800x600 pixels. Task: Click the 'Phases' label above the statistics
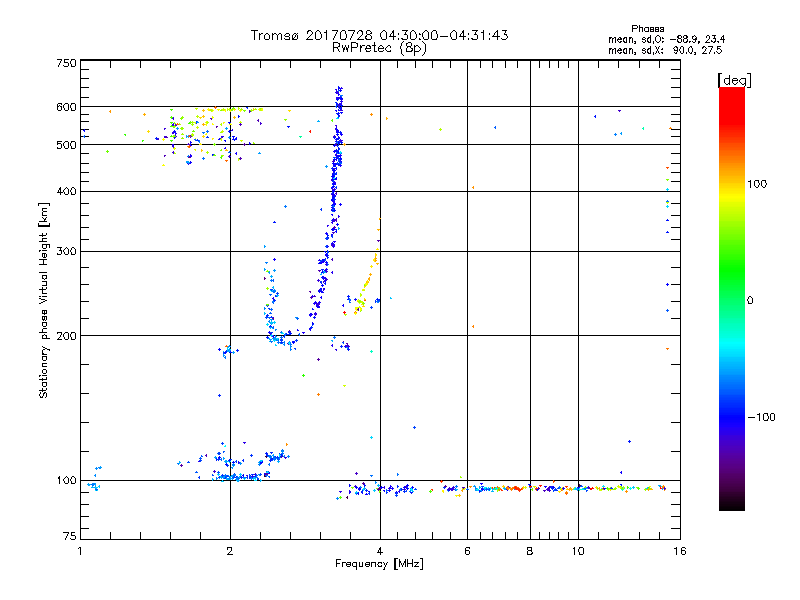pos(647,29)
